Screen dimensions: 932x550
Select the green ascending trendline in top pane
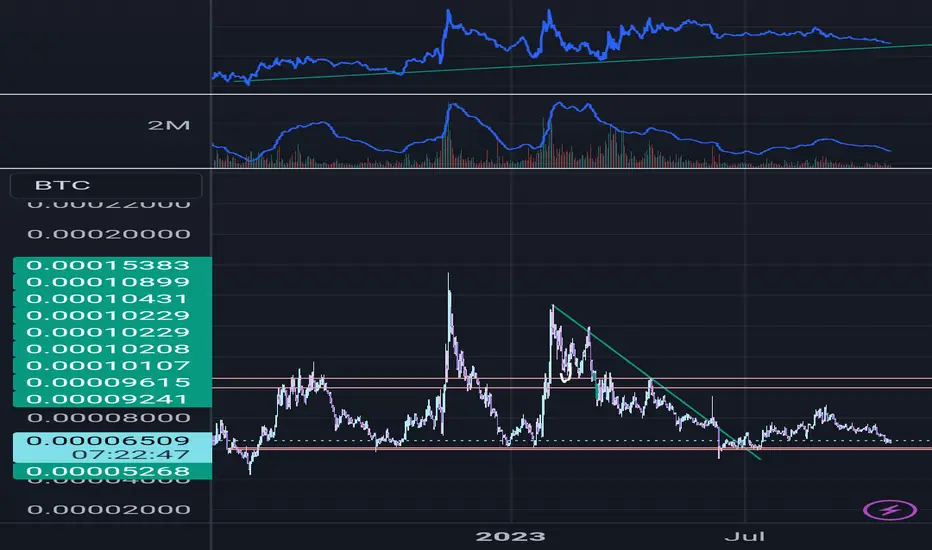click(x=582, y=62)
